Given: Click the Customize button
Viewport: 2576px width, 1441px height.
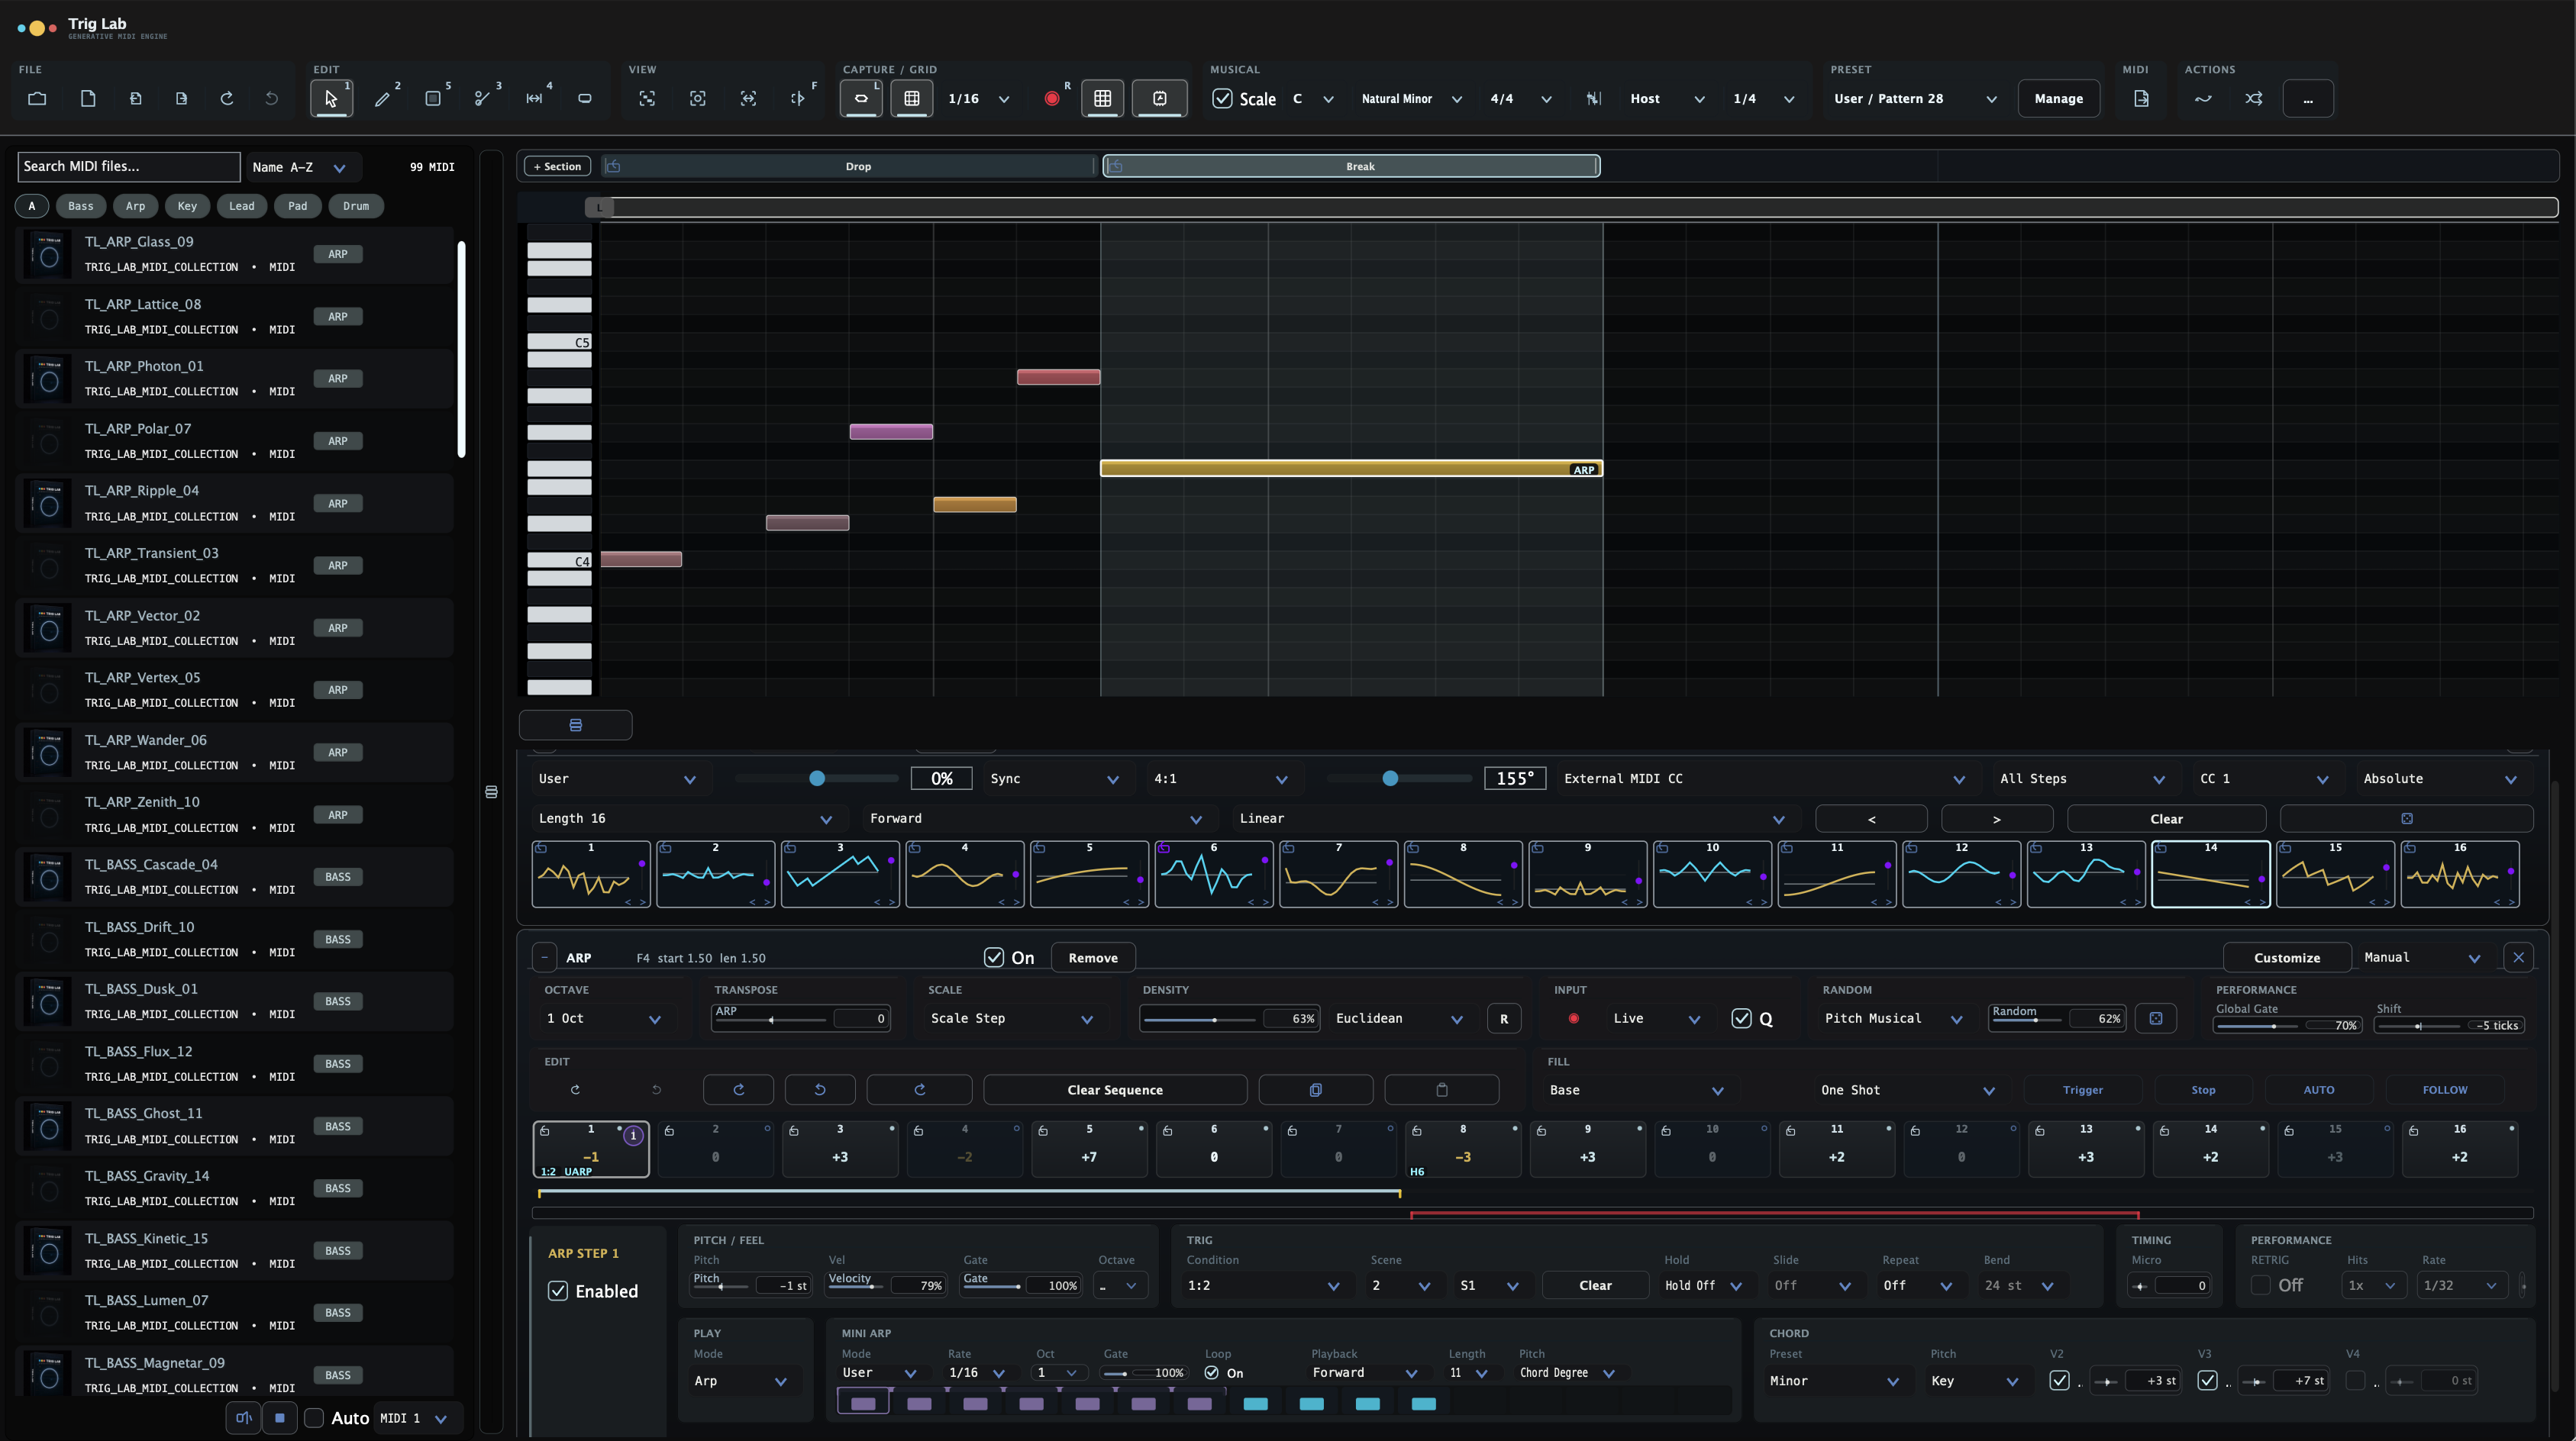Looking at the screenshot, I should point(2287,957).
